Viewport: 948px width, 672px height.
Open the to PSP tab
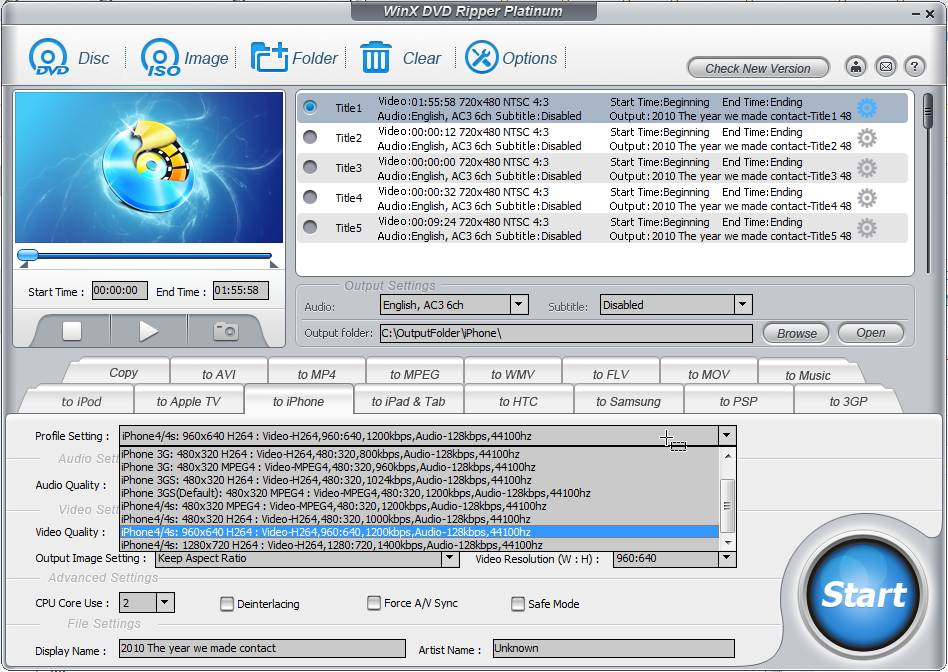pos(738,402)
